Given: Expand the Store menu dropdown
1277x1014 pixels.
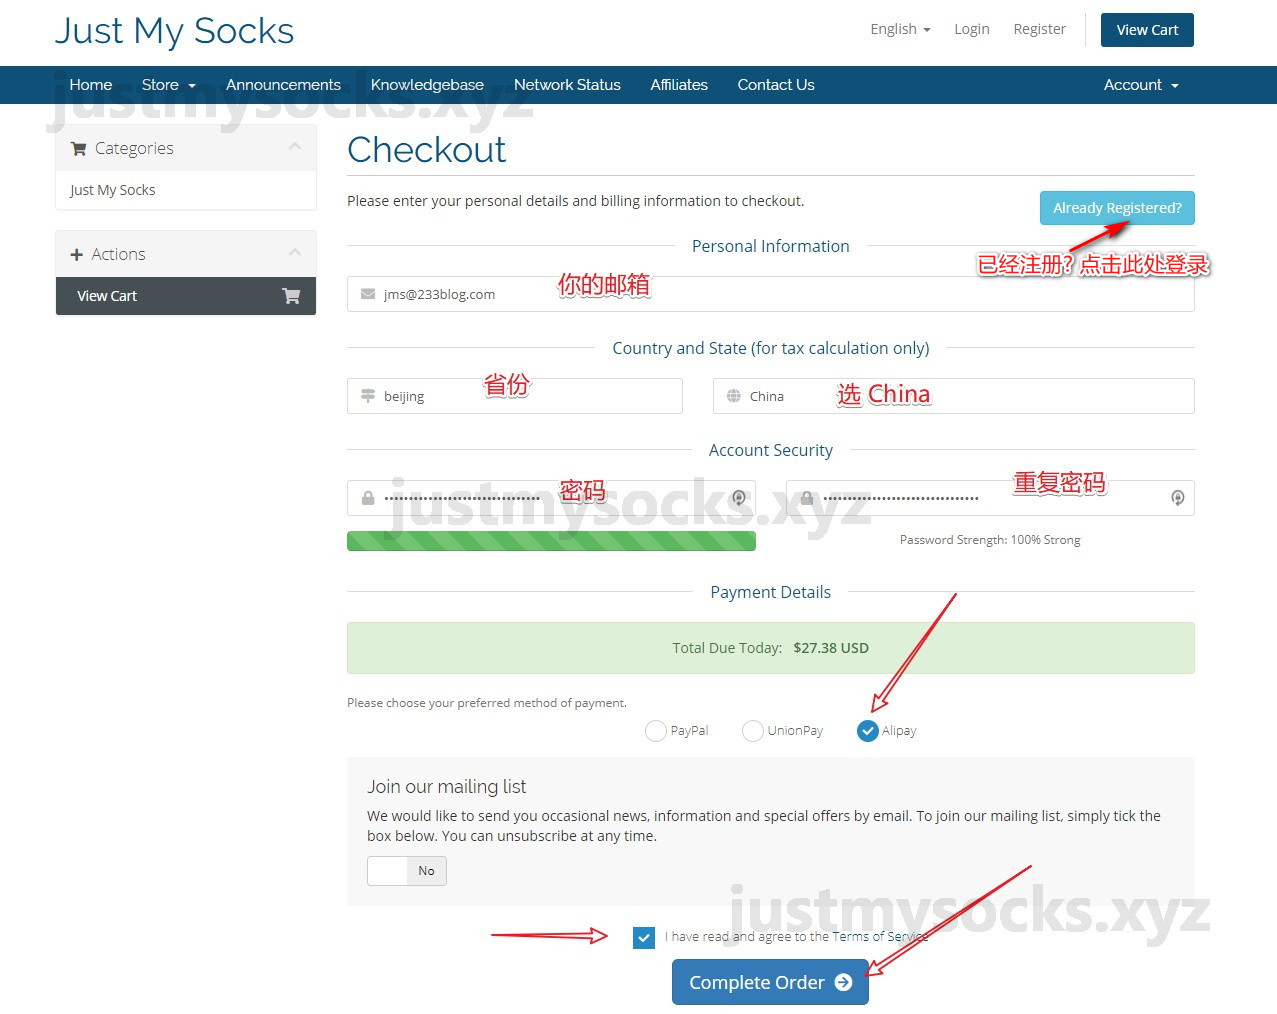Looking at the screenshot, I should point(168,85).
